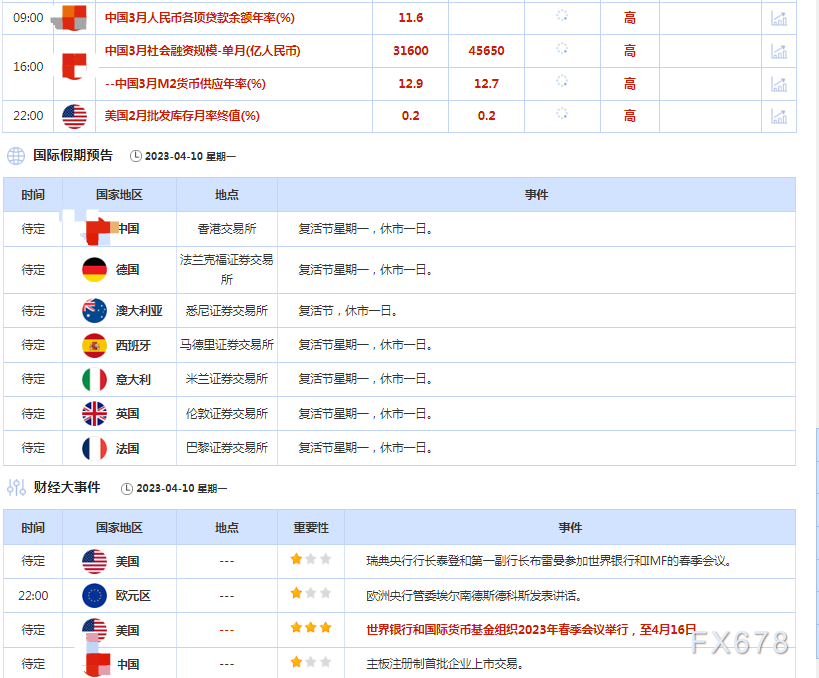Click the globe icon beside 国际假期预告

[15, 156]
